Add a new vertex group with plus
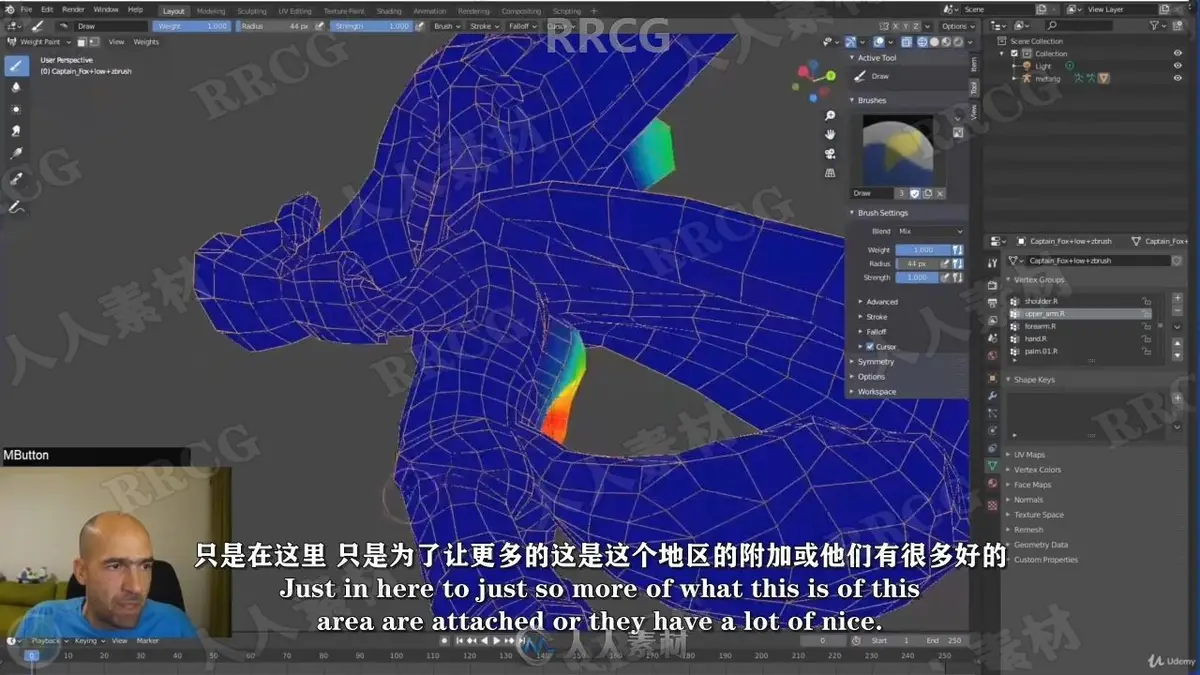This screenshot has height=675, width=1200. (1177, 299)
